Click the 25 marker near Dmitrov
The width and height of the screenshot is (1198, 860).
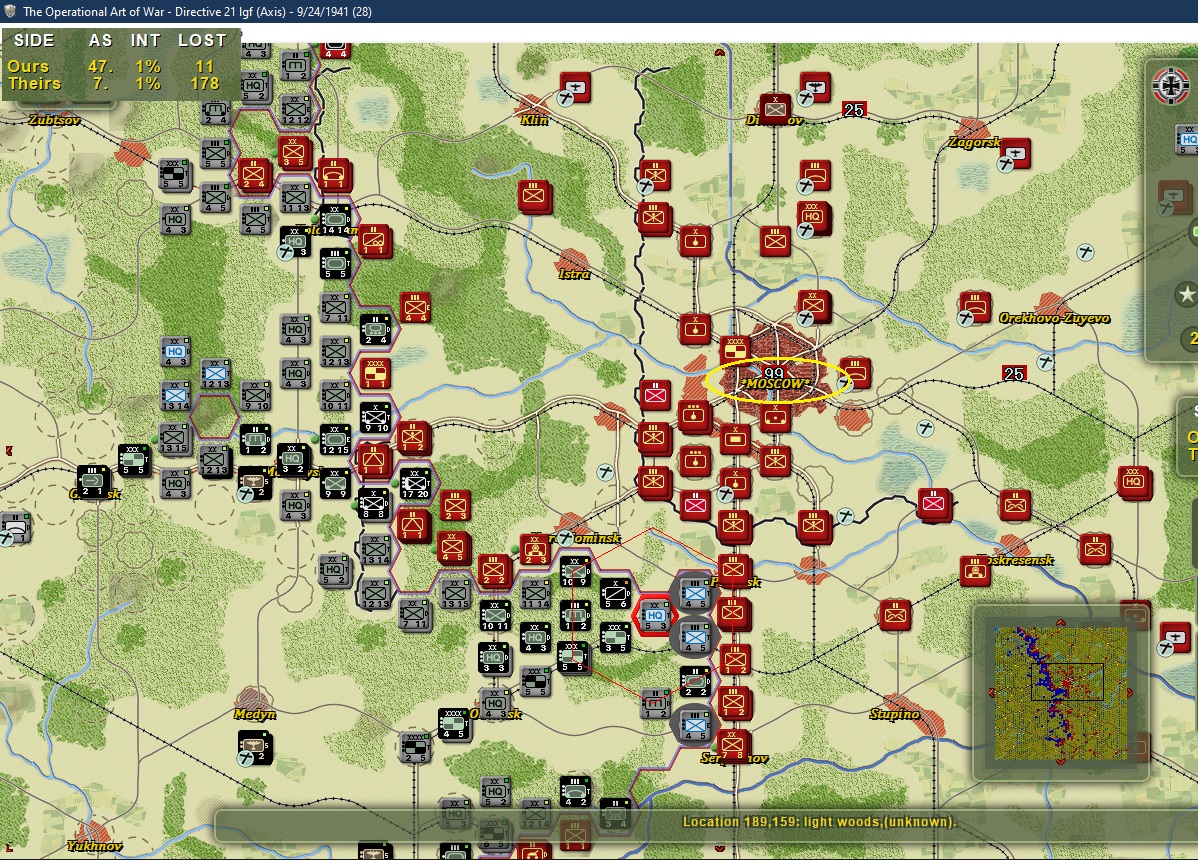853,110
